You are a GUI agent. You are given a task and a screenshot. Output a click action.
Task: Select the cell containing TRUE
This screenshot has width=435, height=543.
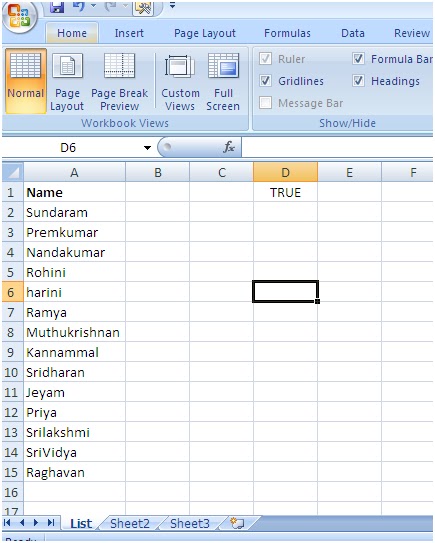(x=285, y=192)
